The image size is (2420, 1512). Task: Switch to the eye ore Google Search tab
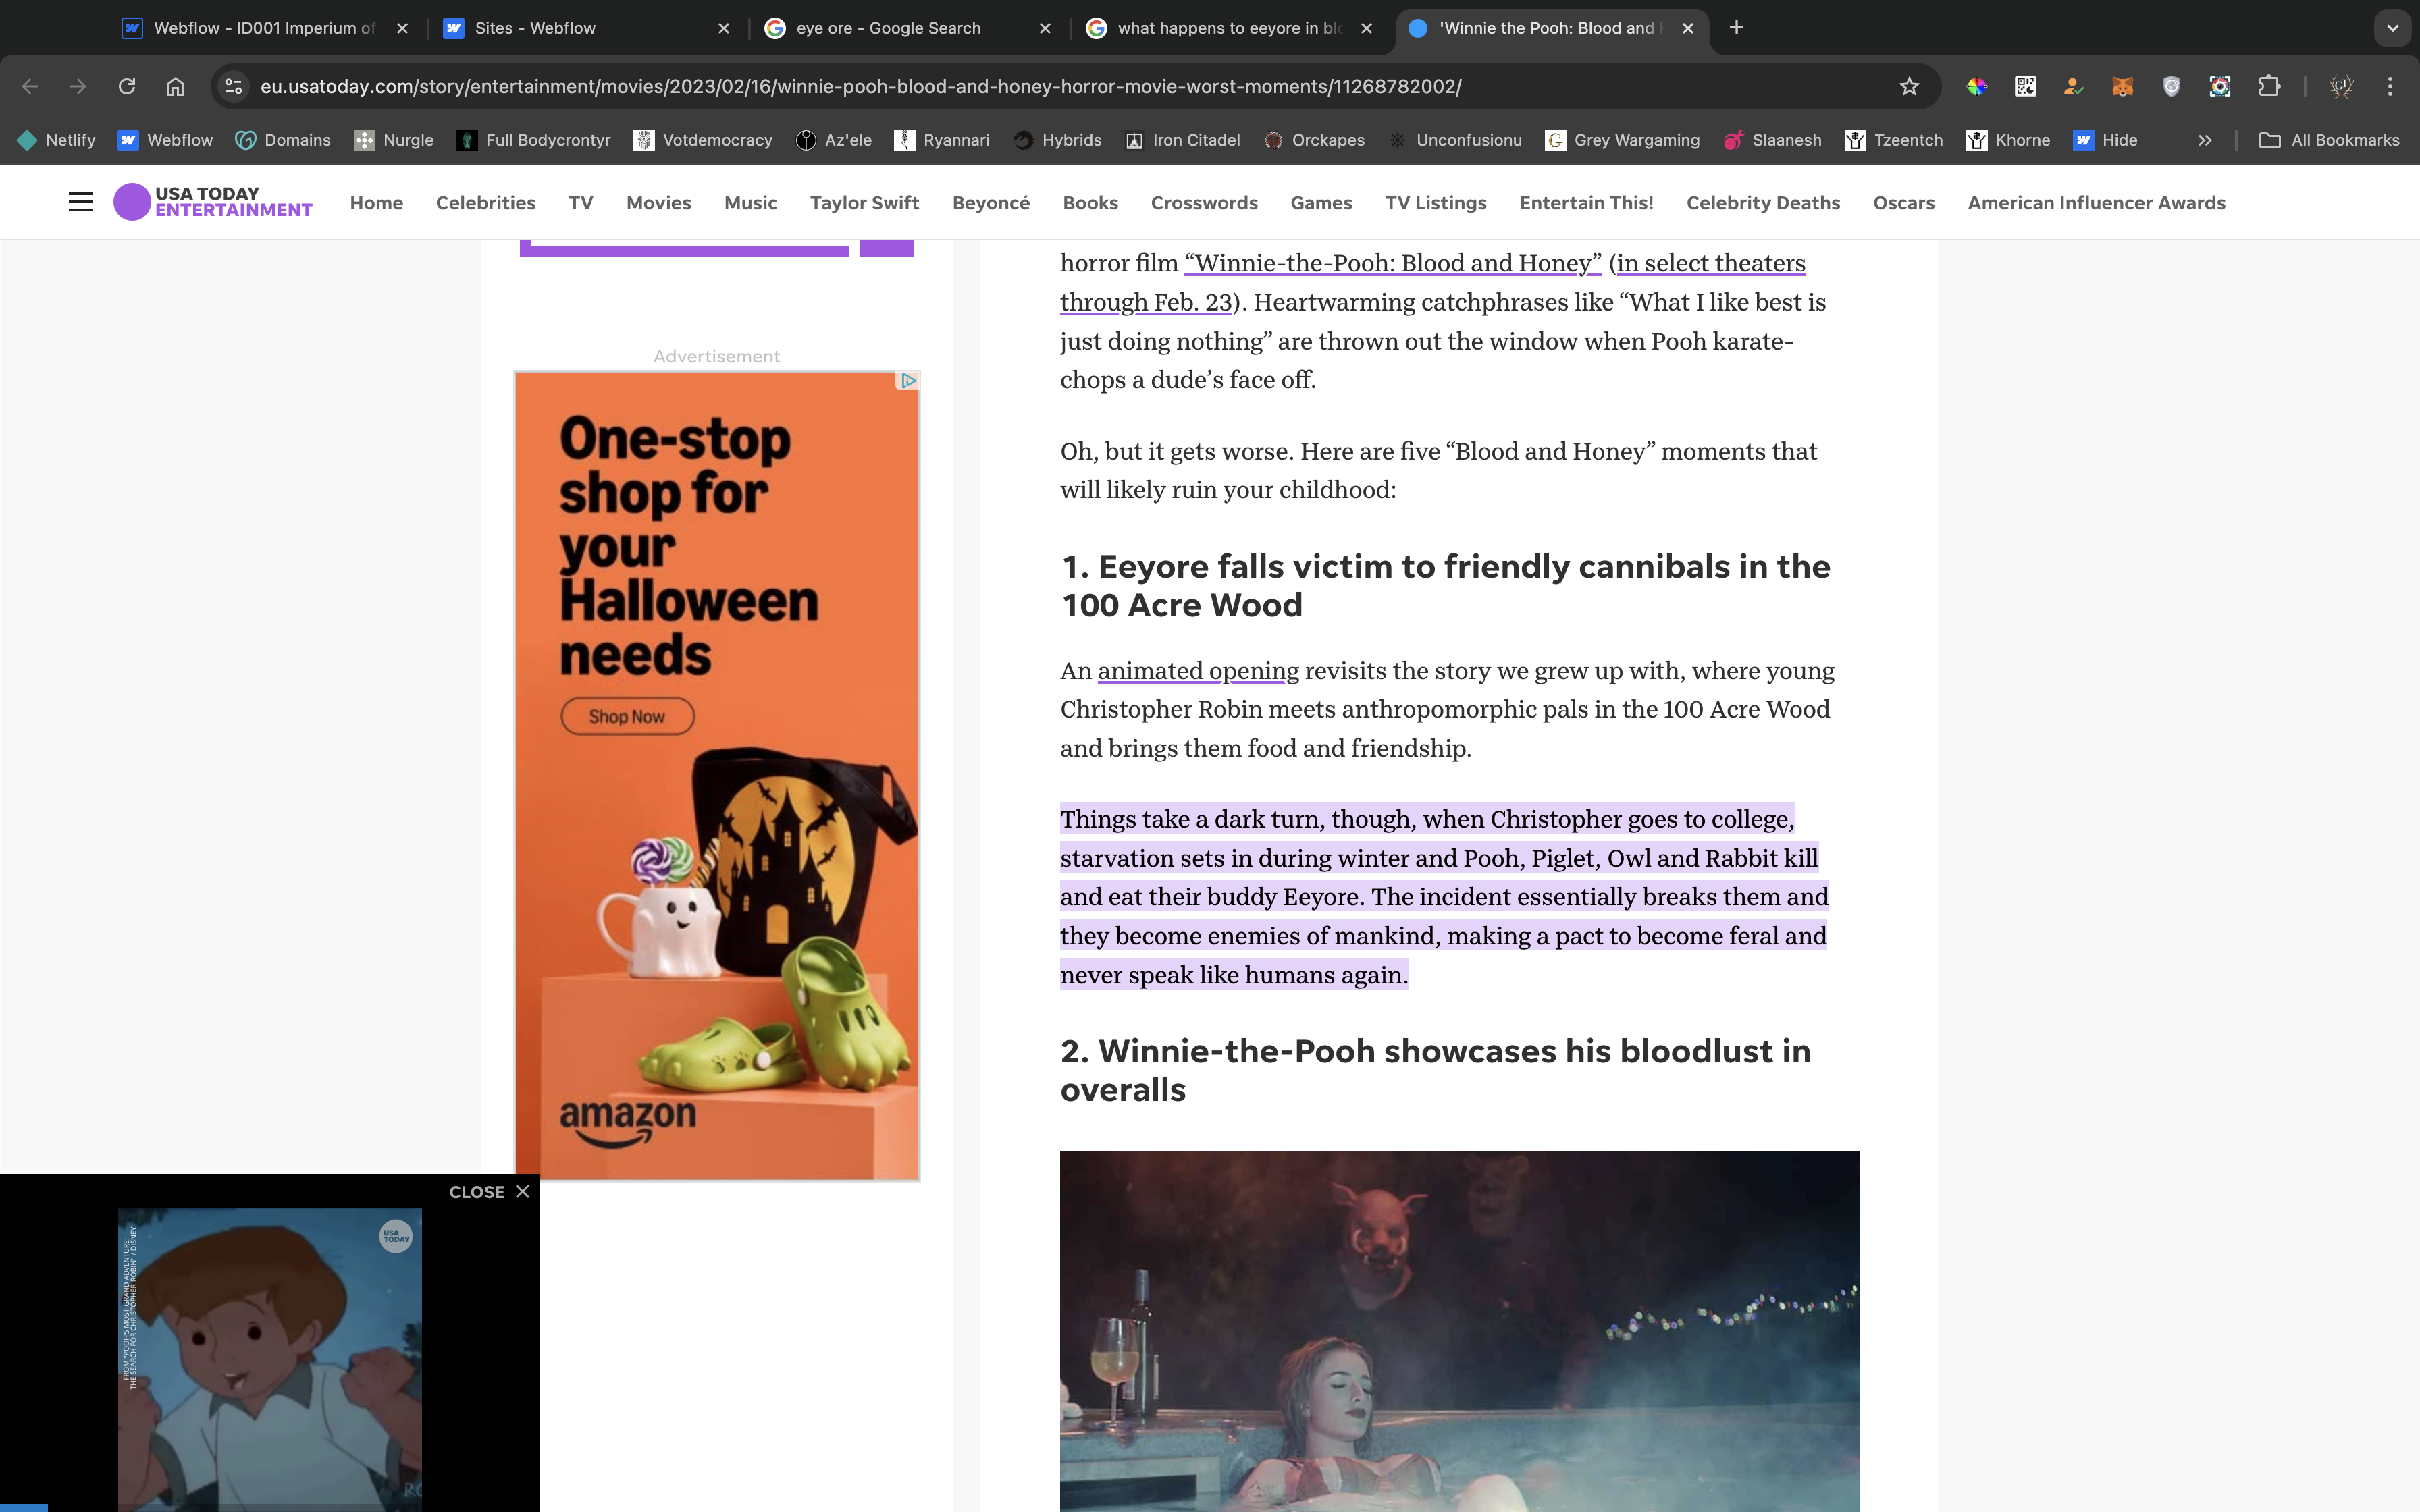888,28
